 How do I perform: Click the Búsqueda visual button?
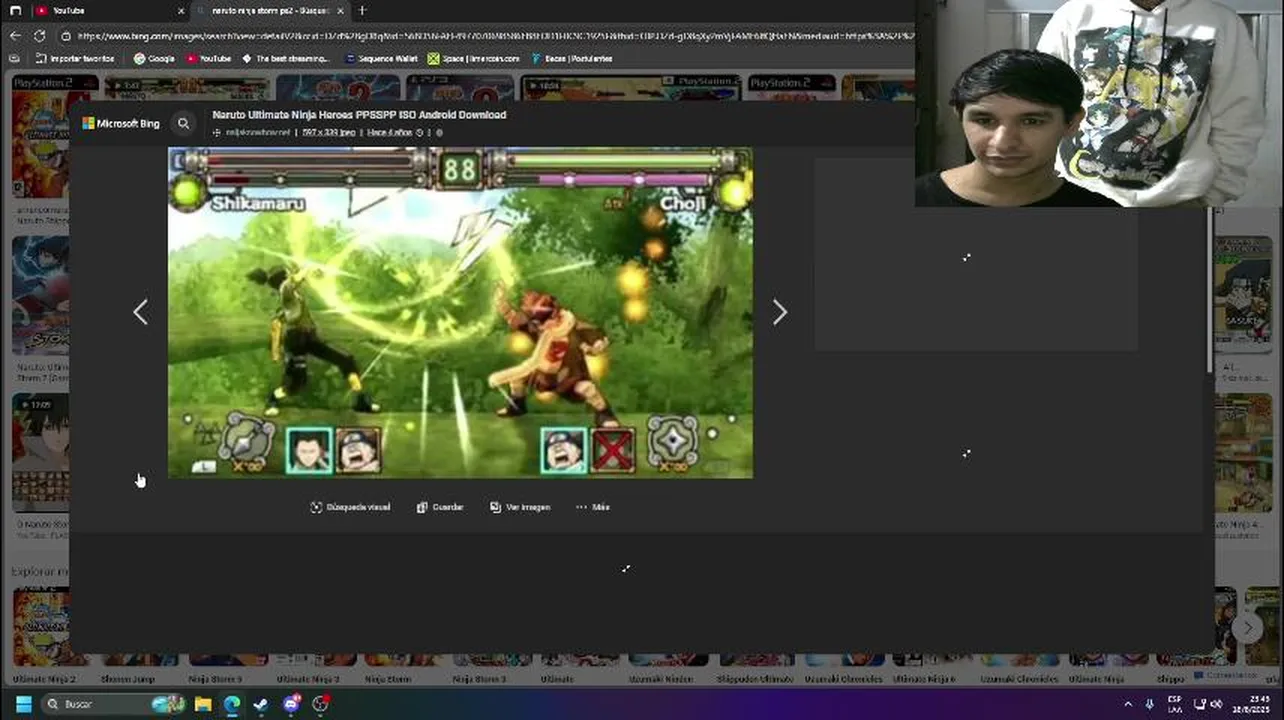350,507
